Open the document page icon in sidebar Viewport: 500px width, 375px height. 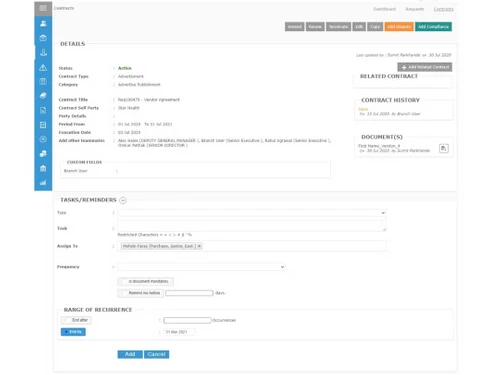(43, 110)
